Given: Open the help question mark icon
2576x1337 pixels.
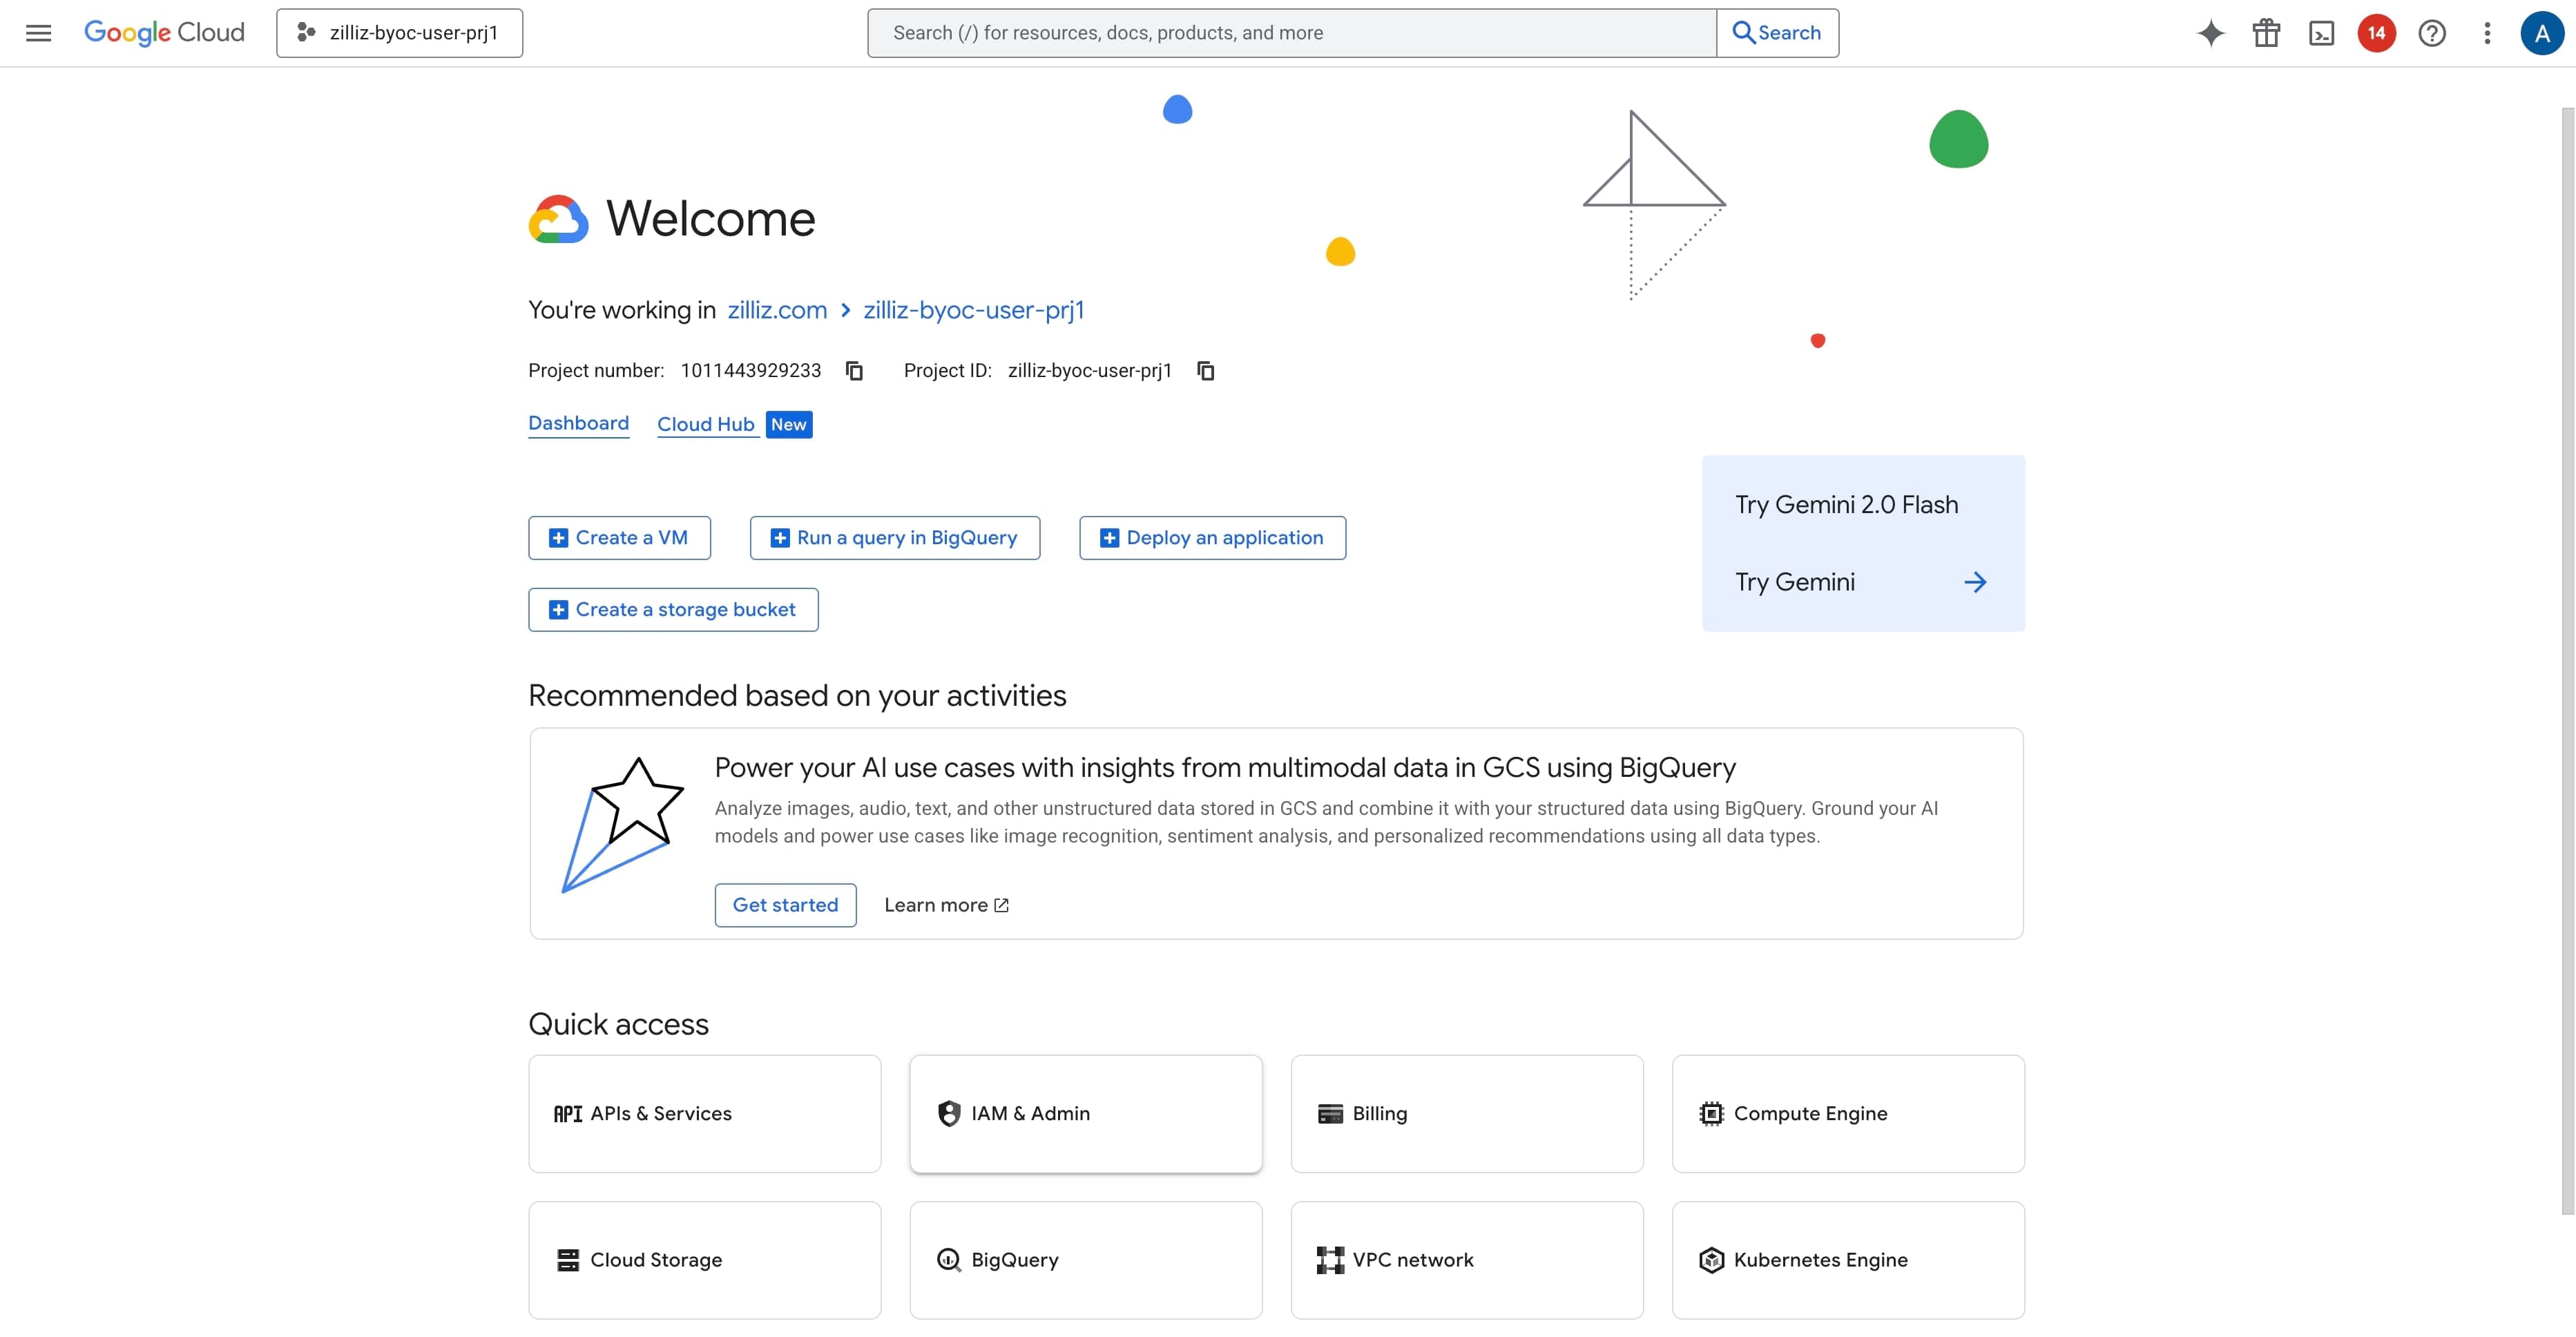Looking at the screenshot, I should point(2432,33).
